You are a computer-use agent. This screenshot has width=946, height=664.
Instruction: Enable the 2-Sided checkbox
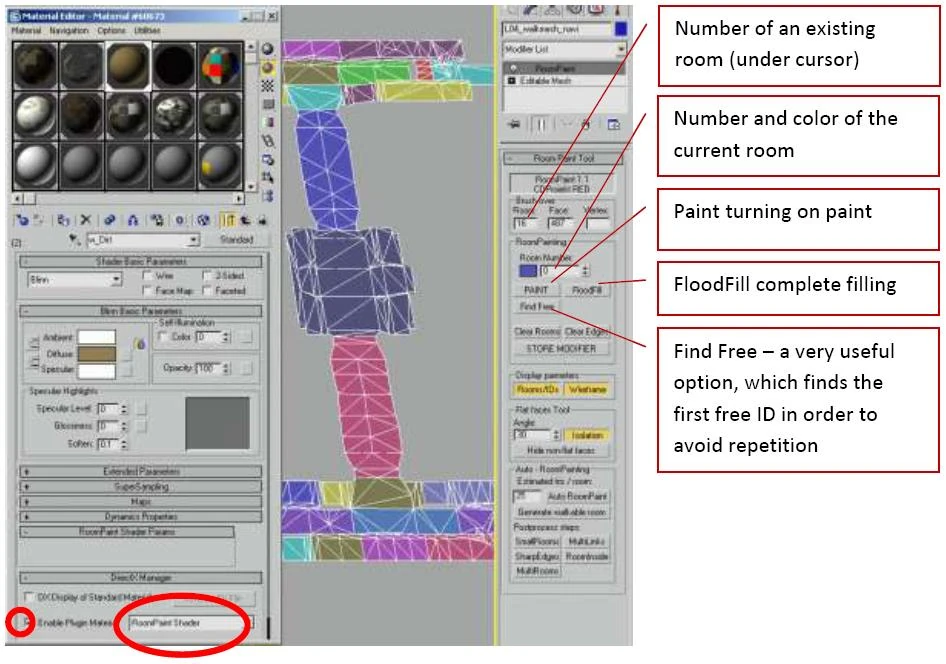(x=208, y=276)
